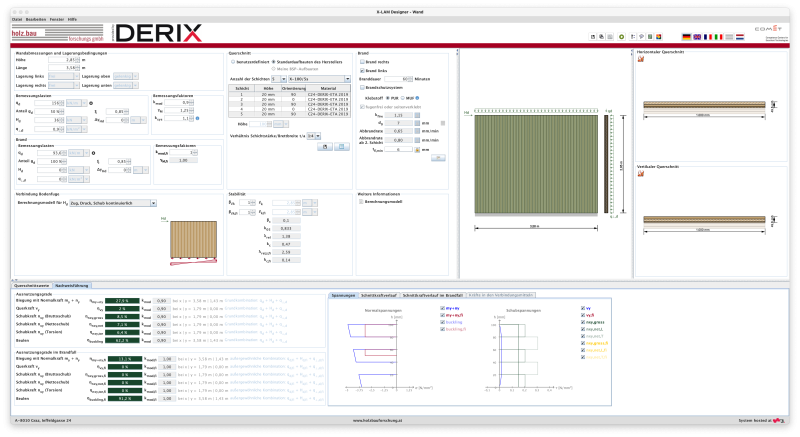Click the lock icon beside minimum thickness field
Screen dimensions: 800x437
[x=417, y=150]
